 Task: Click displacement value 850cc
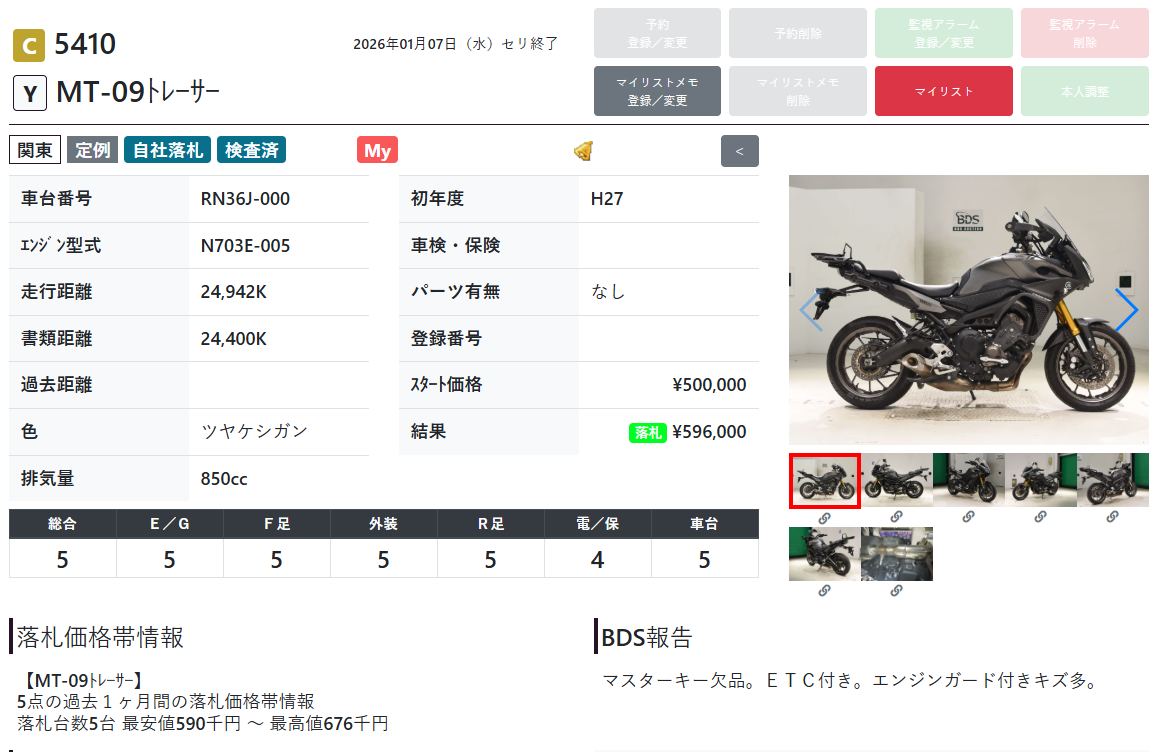223,479
